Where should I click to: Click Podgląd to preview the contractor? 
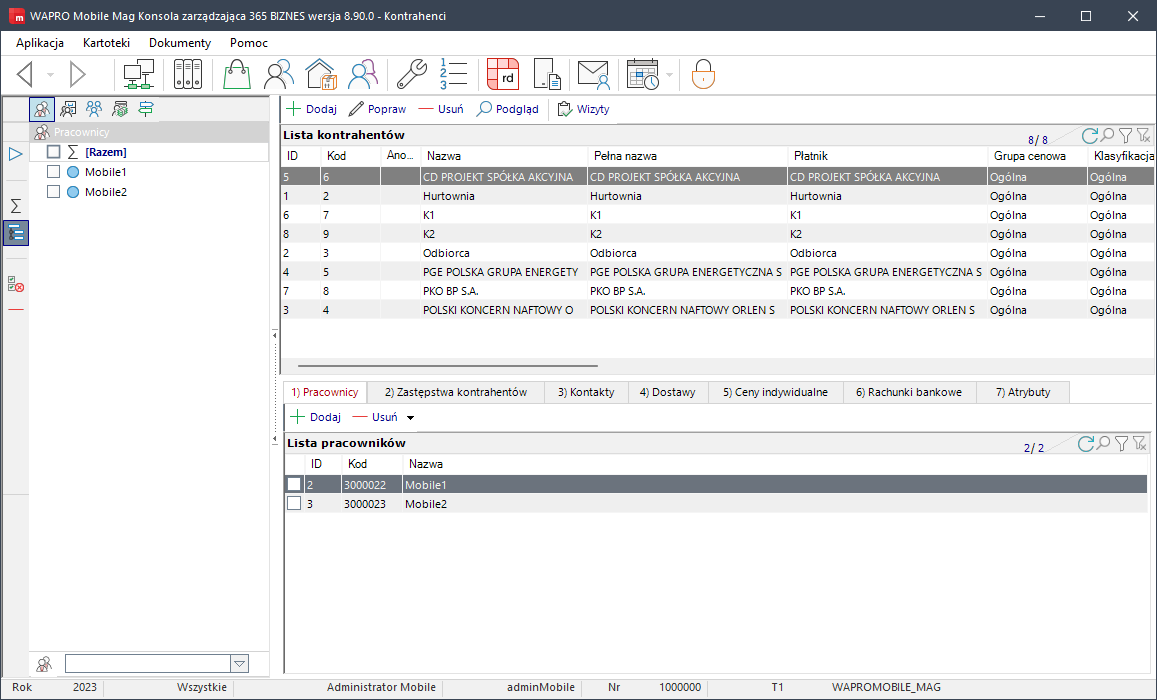click(x=508, y=109)
